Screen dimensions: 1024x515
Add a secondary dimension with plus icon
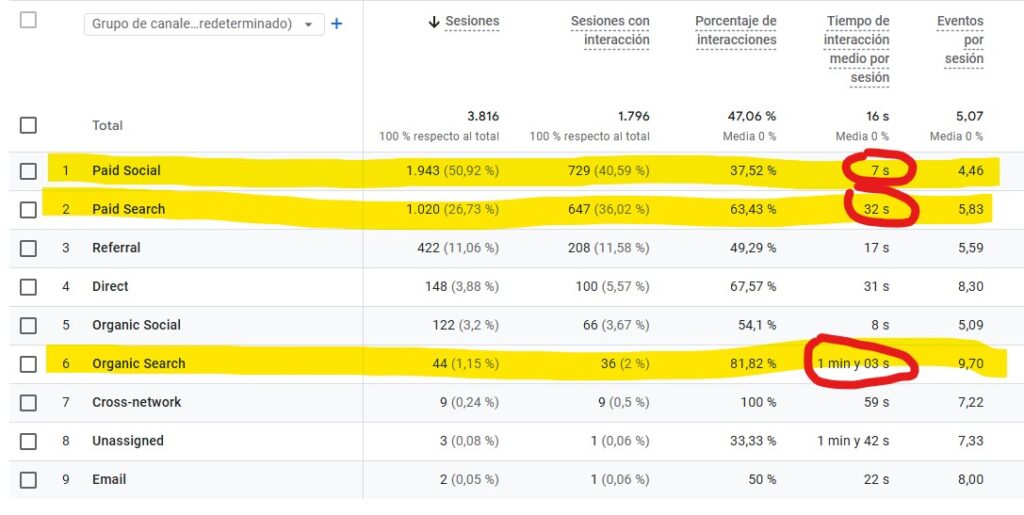click(336, 24)
